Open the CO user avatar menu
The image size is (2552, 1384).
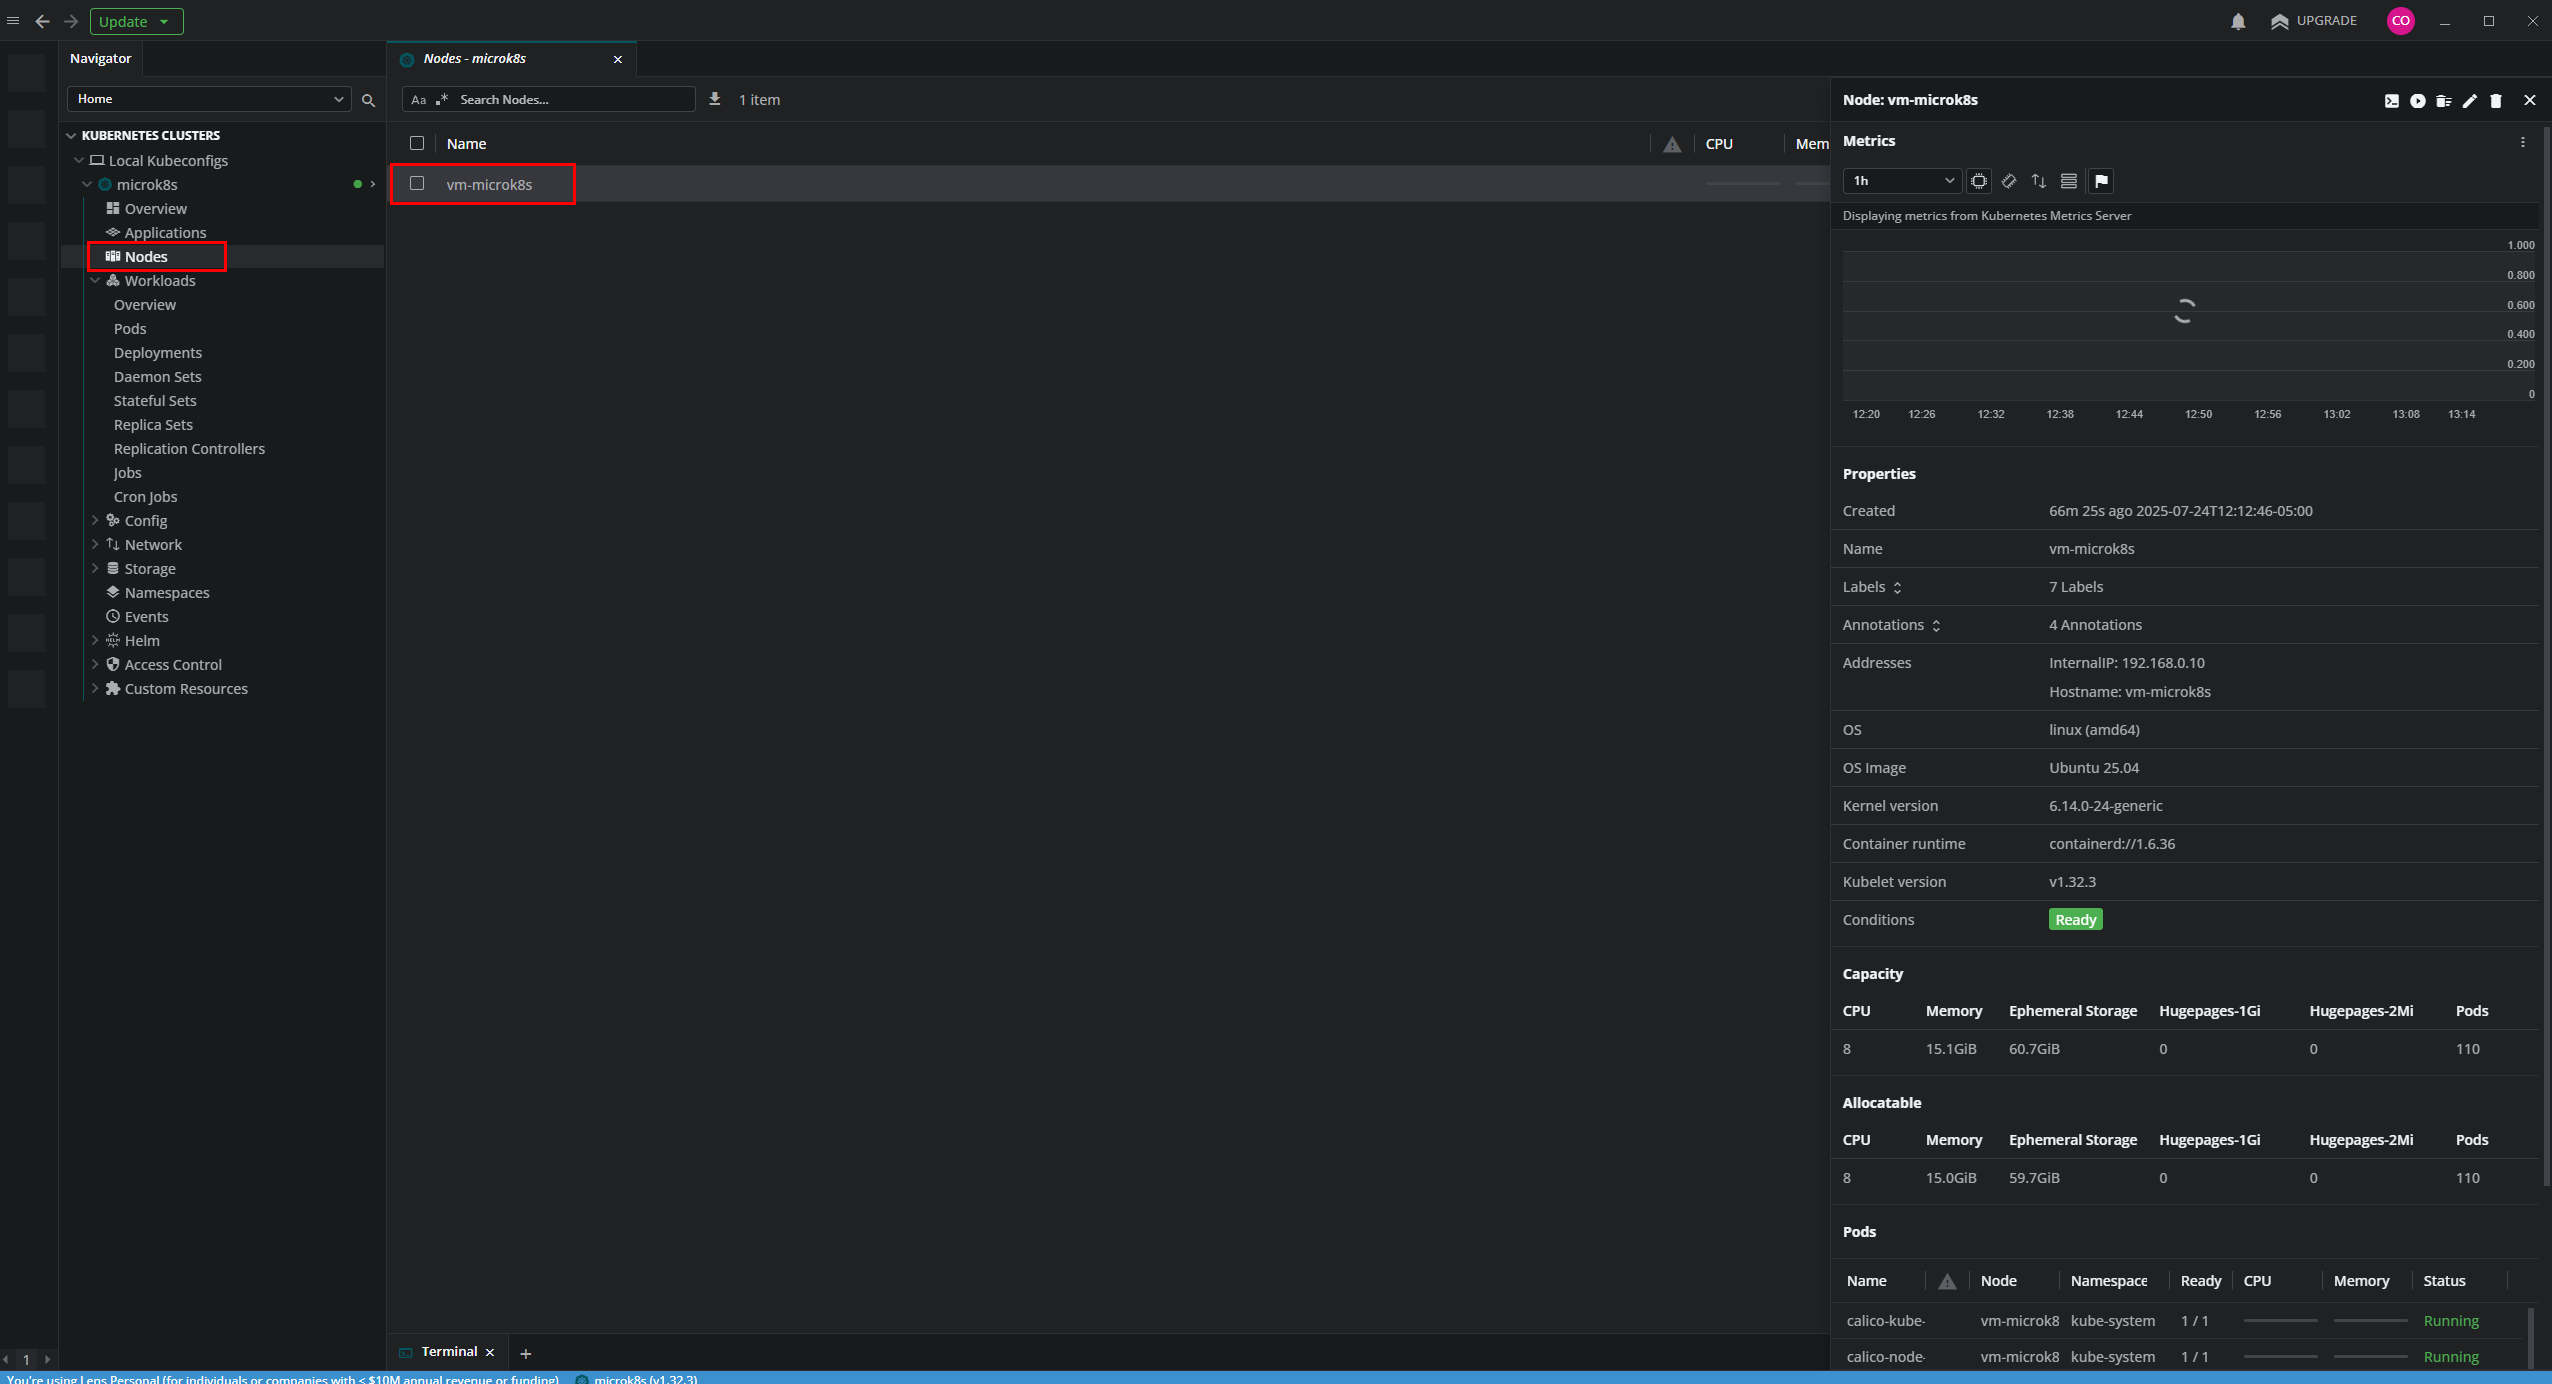tap(2400, 21)
